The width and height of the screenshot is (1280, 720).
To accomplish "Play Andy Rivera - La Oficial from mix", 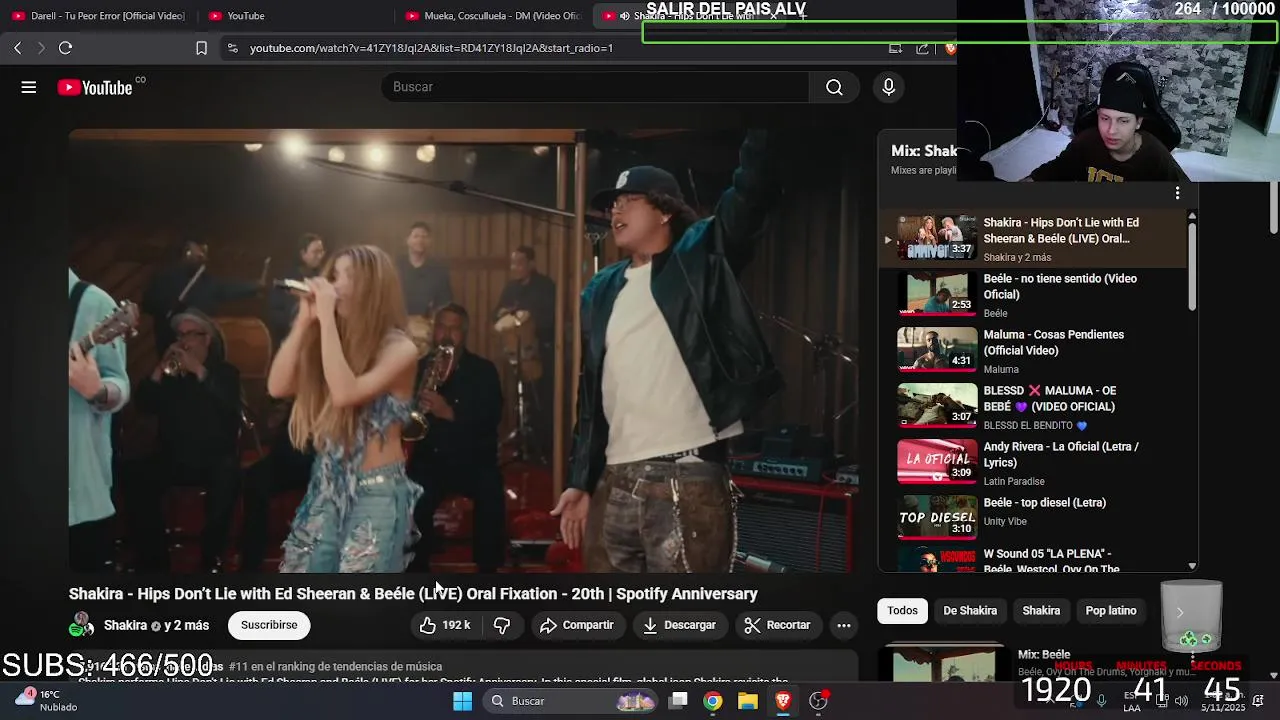I will point(1030,463).
